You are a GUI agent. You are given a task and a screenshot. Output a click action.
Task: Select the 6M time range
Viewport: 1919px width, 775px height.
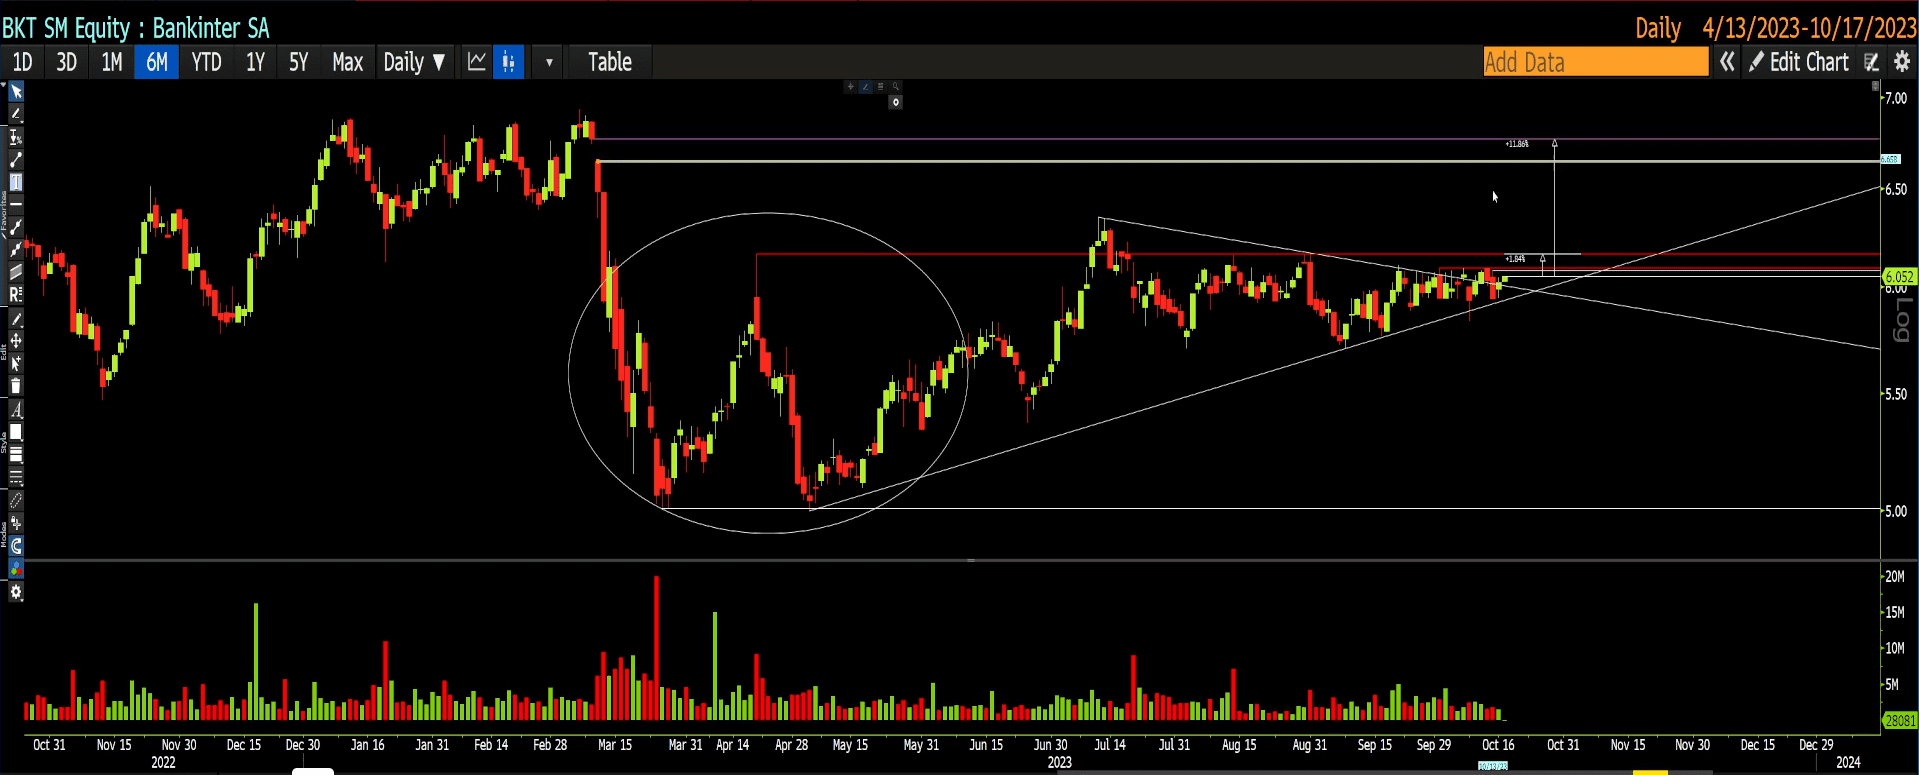pyautogui.click(x=157, y=62)
